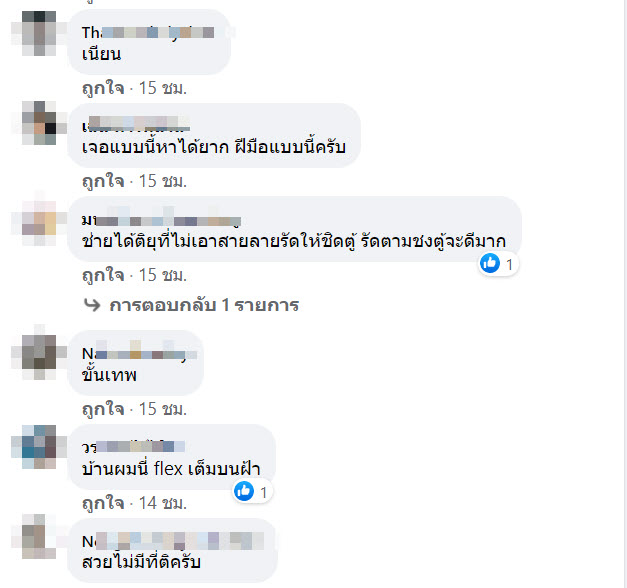
Task: Open the avatar beside the สวยไม่มีที่ติครับ comment
Action: (x=39, y=536)
